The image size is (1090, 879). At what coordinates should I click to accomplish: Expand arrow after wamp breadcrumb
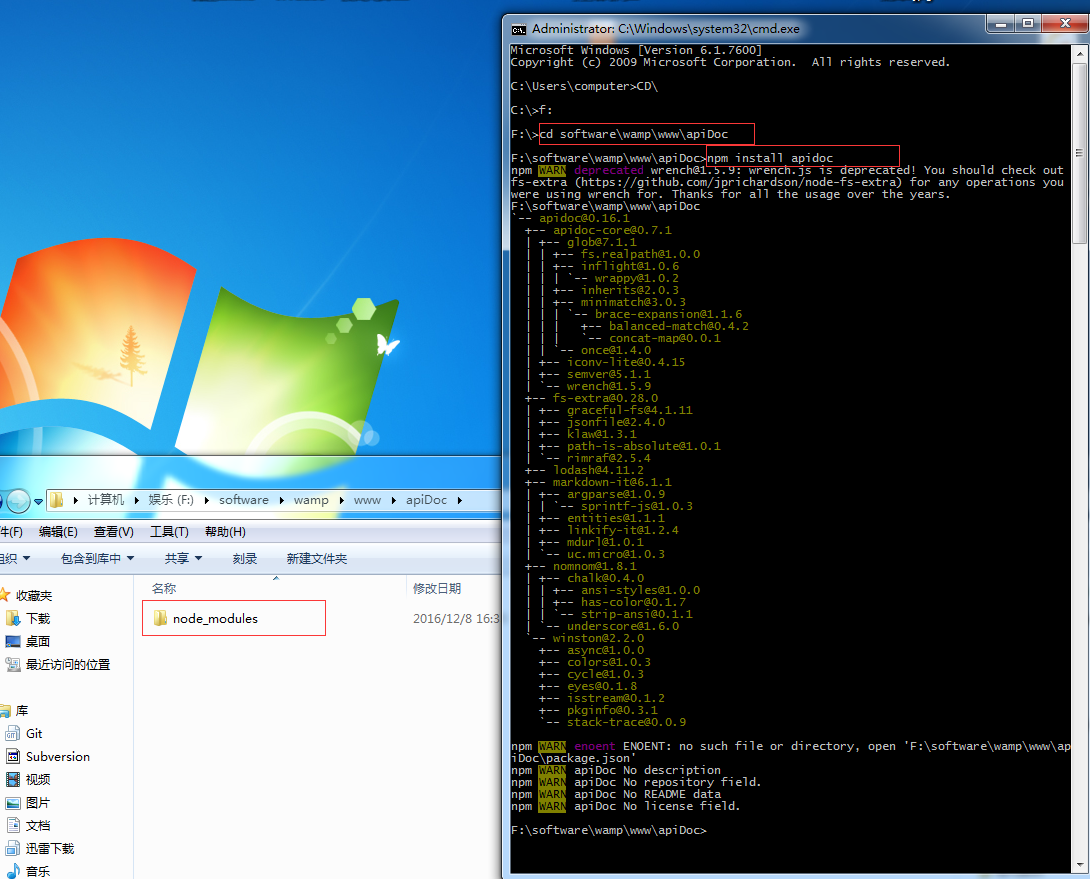[x=341, y=500]
